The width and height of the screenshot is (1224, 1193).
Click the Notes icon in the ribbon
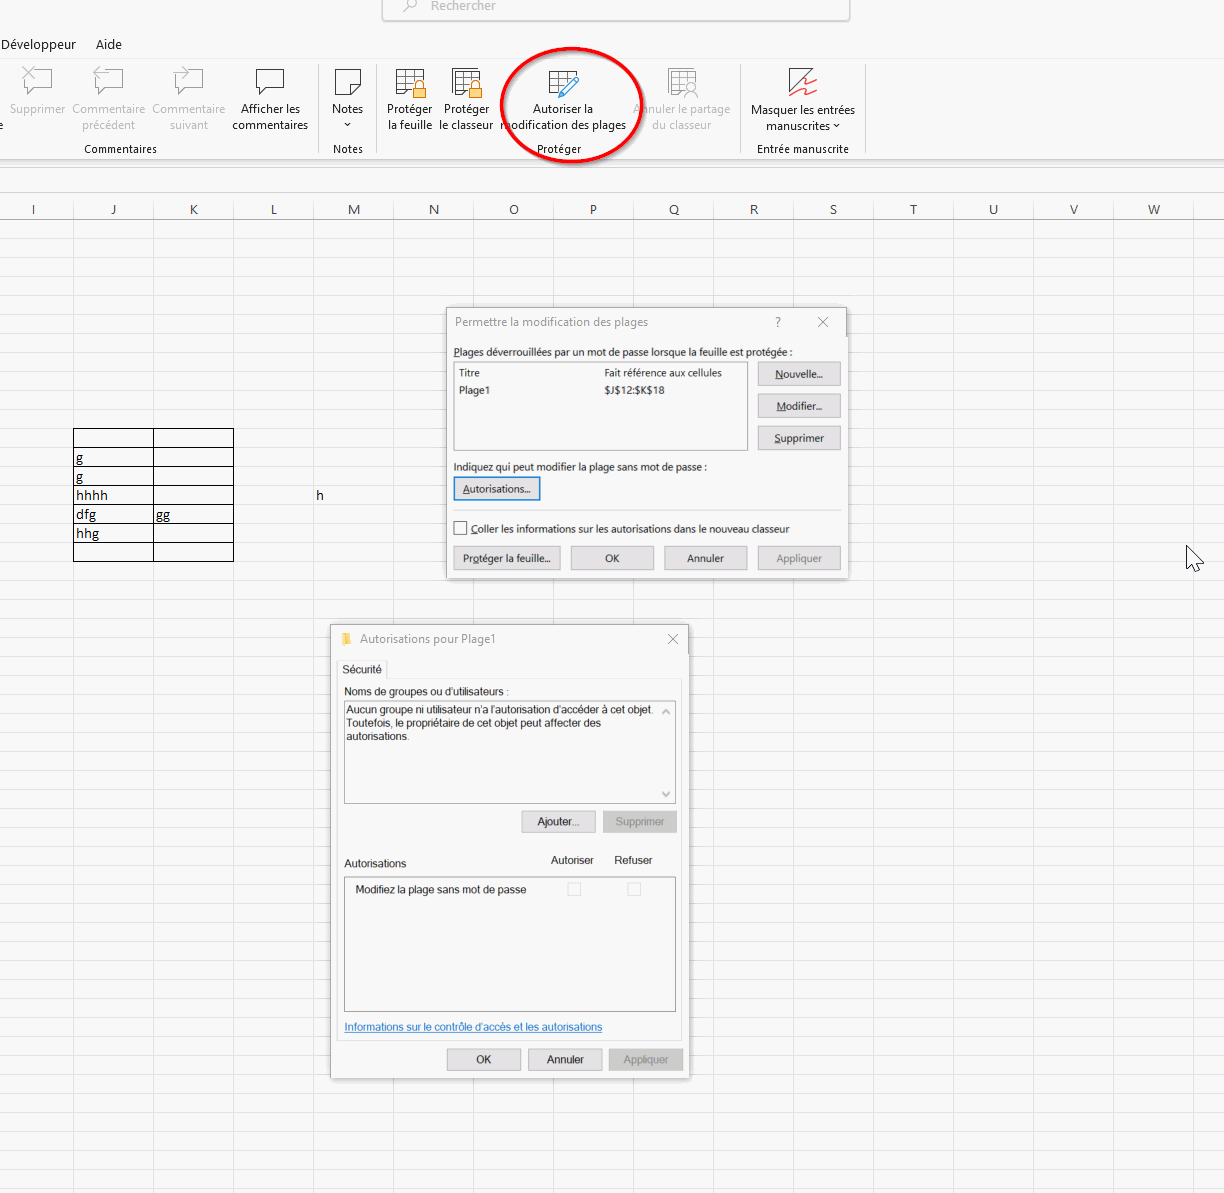(x=347, y=82)
